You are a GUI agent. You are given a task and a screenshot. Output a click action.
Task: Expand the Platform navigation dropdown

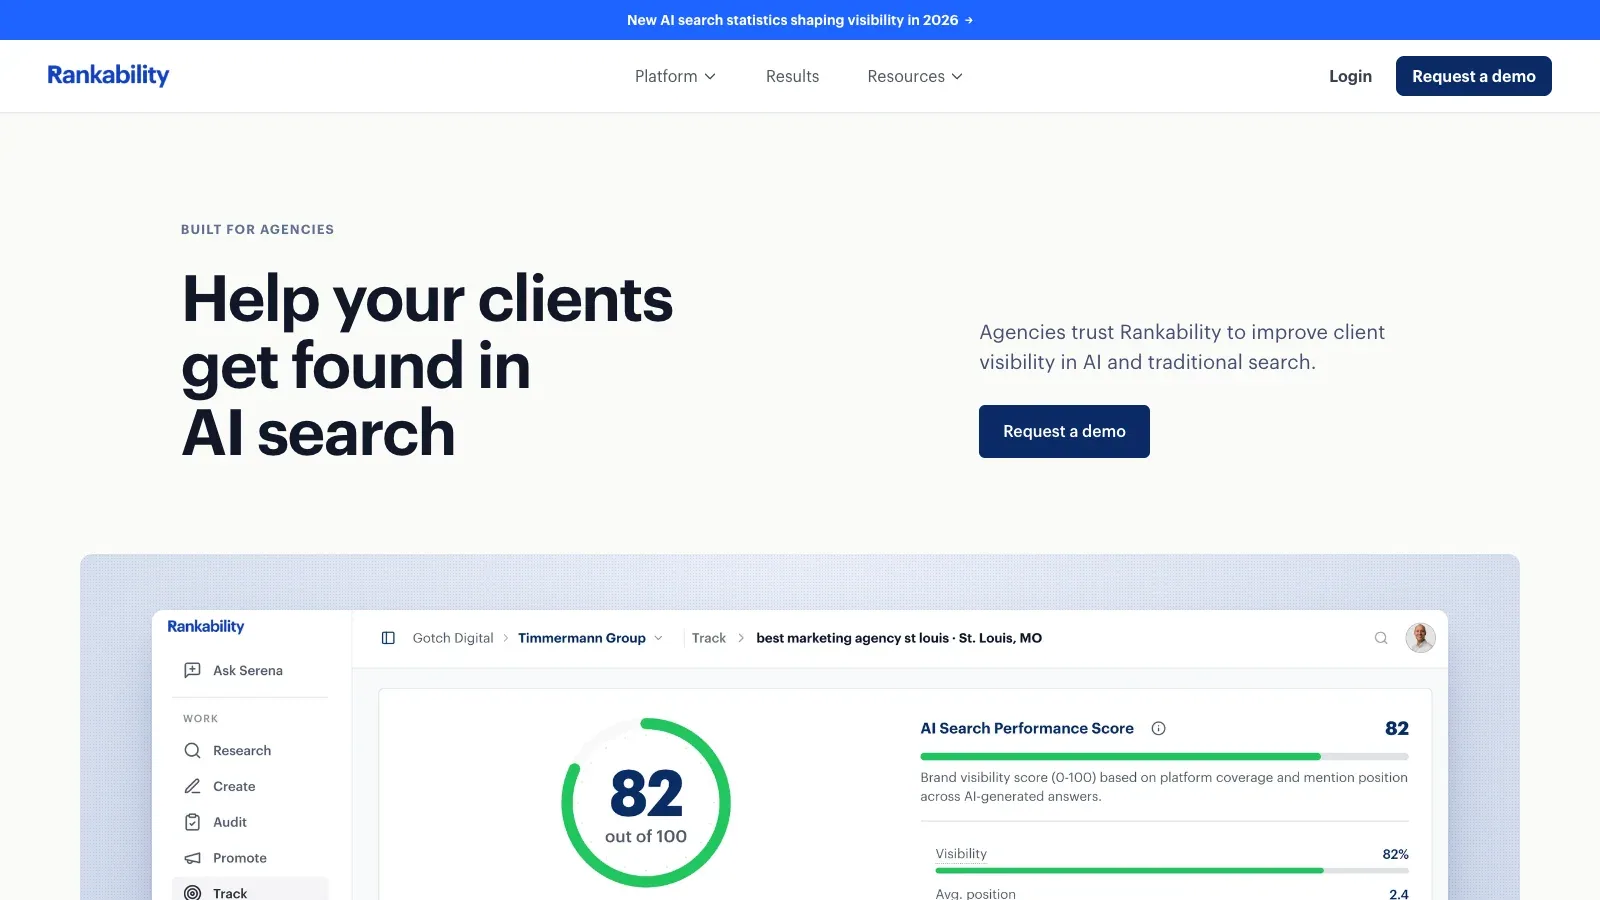click(676, 76)
